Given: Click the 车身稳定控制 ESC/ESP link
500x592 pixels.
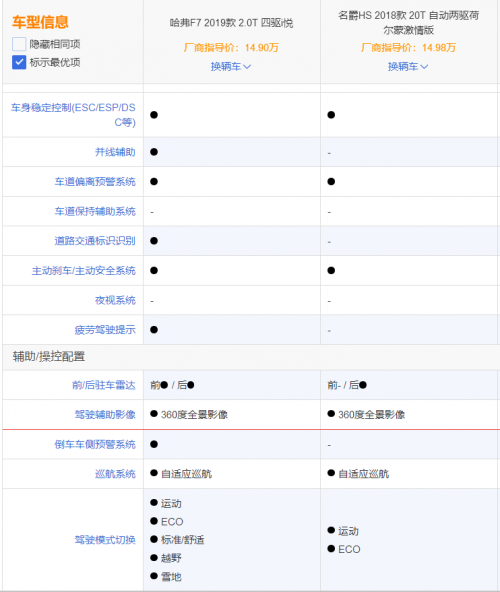Looking at the screenshot, I should coord(73,115).
